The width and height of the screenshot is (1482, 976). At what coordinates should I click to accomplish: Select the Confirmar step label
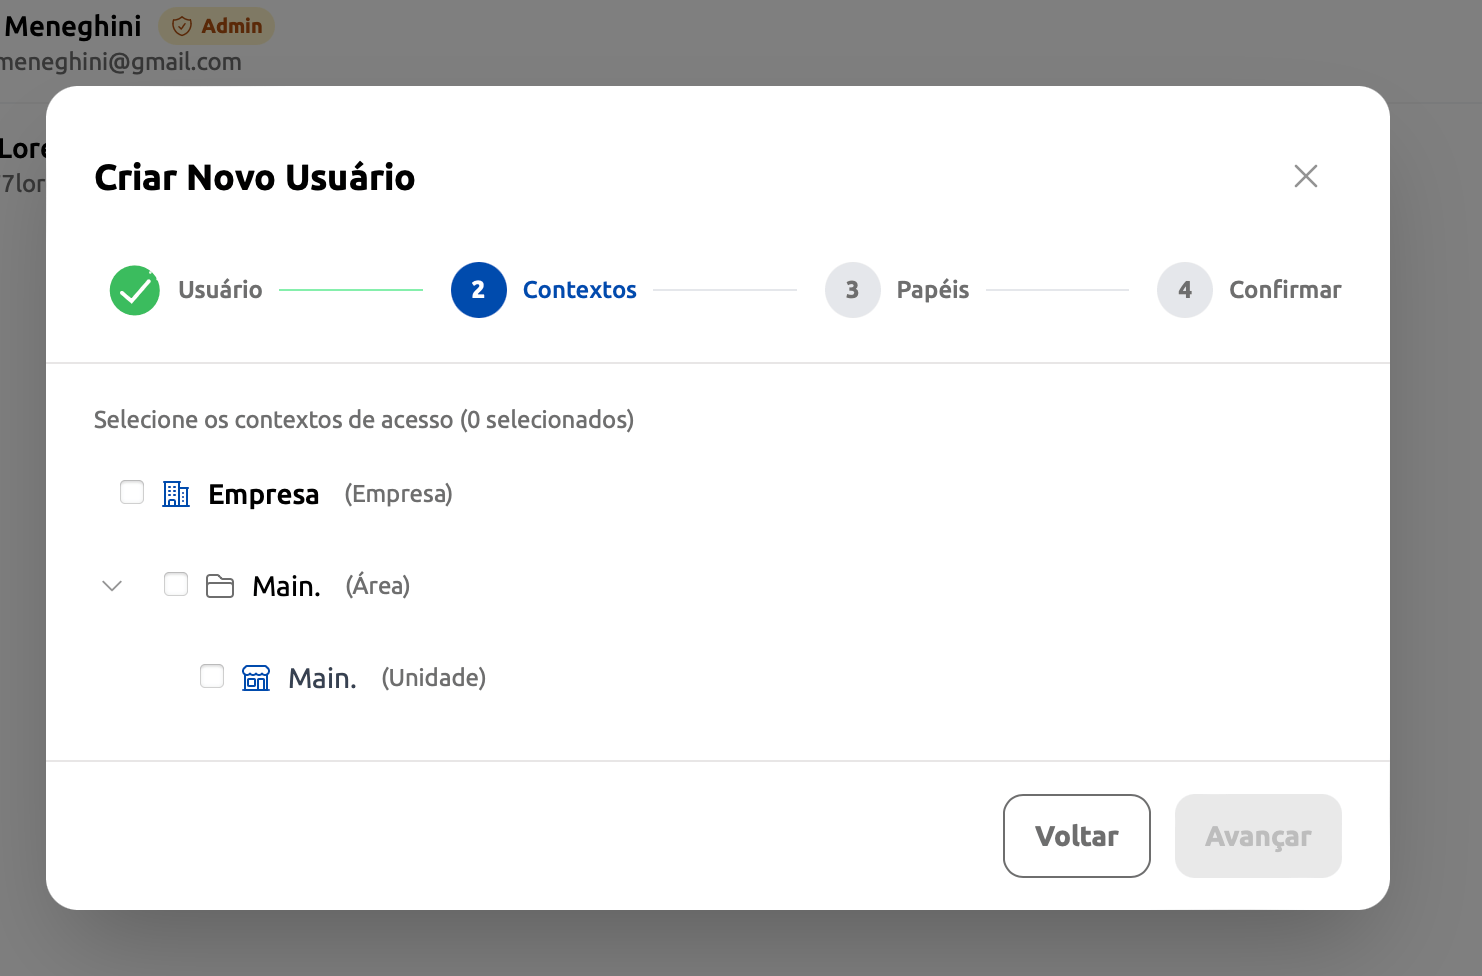click(x=1285, y=290)
